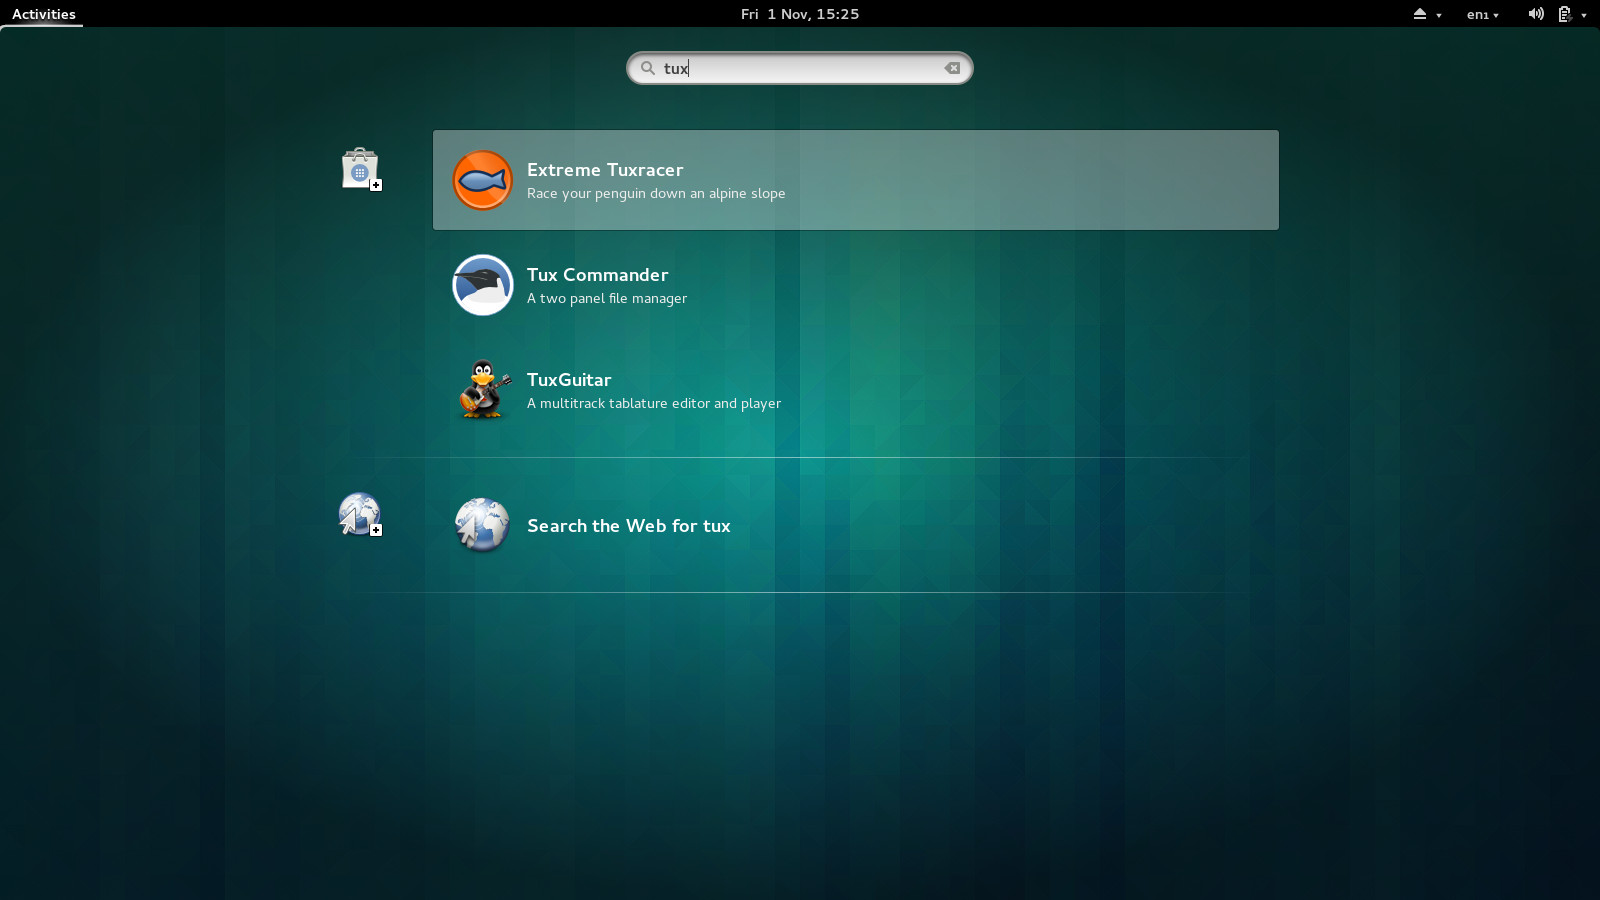Click the eject removable media icon
Screen dimensions: 1600x900
click(1419, 14)
